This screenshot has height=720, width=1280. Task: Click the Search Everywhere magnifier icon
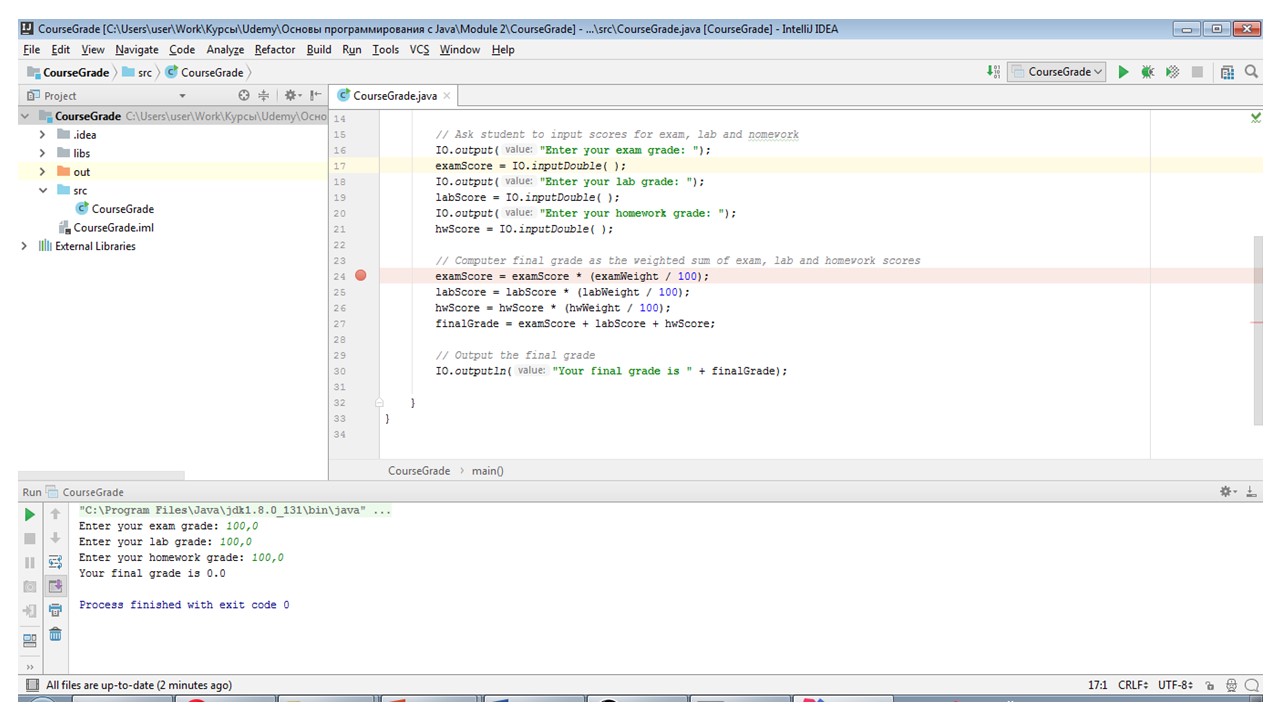1251,72
